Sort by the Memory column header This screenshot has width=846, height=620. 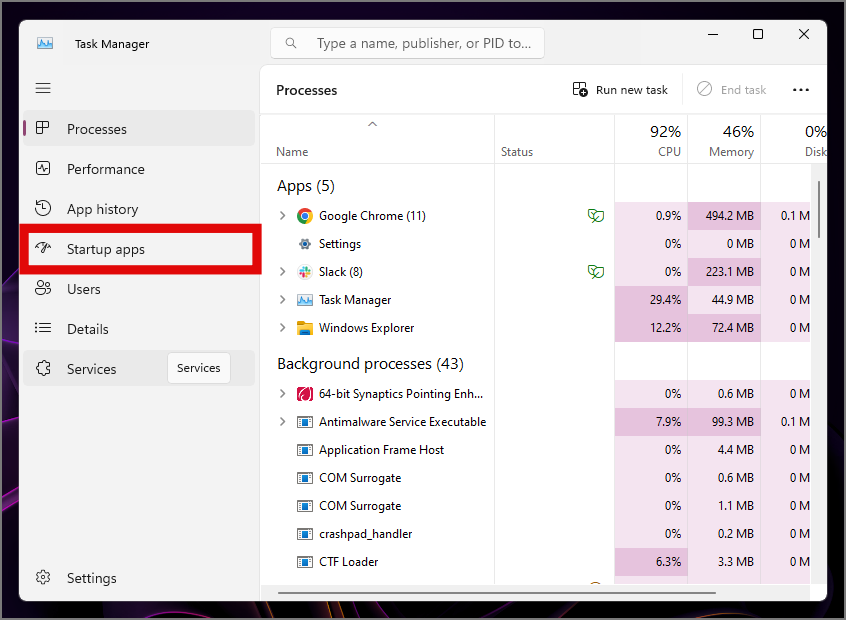click(724, 139)
